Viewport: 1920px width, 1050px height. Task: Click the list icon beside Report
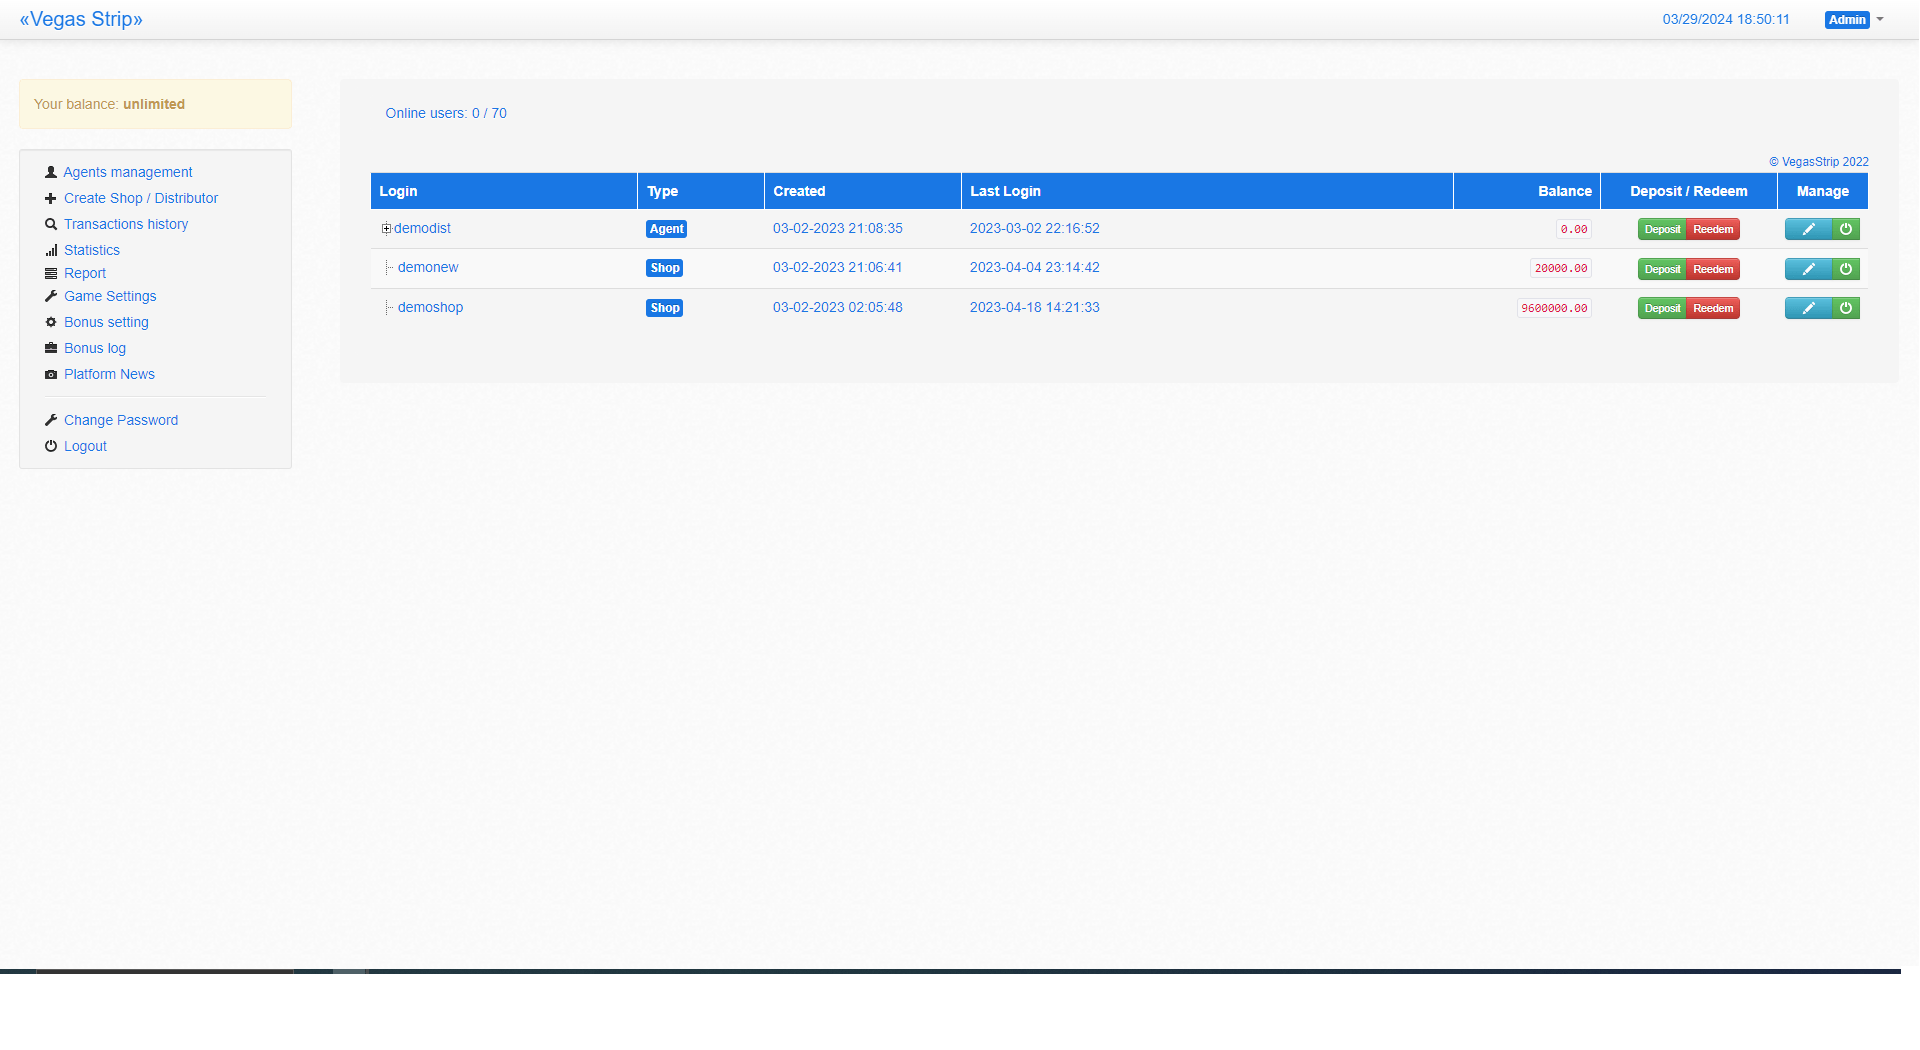[x=51, y=273]
